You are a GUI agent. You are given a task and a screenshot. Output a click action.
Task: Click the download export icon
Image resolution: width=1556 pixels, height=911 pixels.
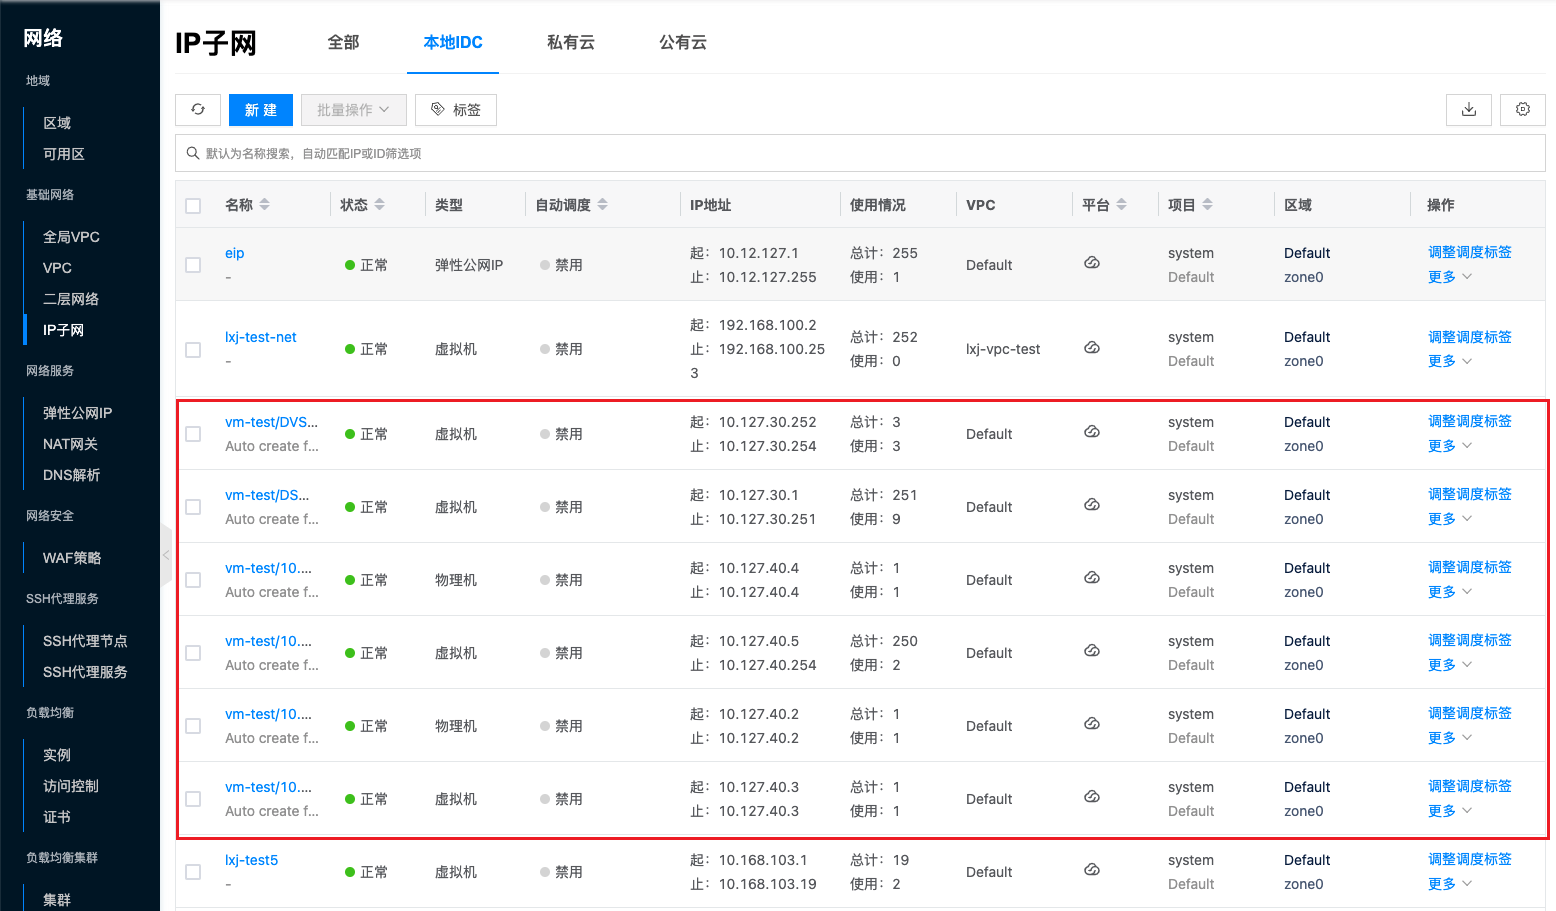pos(1468,110)
